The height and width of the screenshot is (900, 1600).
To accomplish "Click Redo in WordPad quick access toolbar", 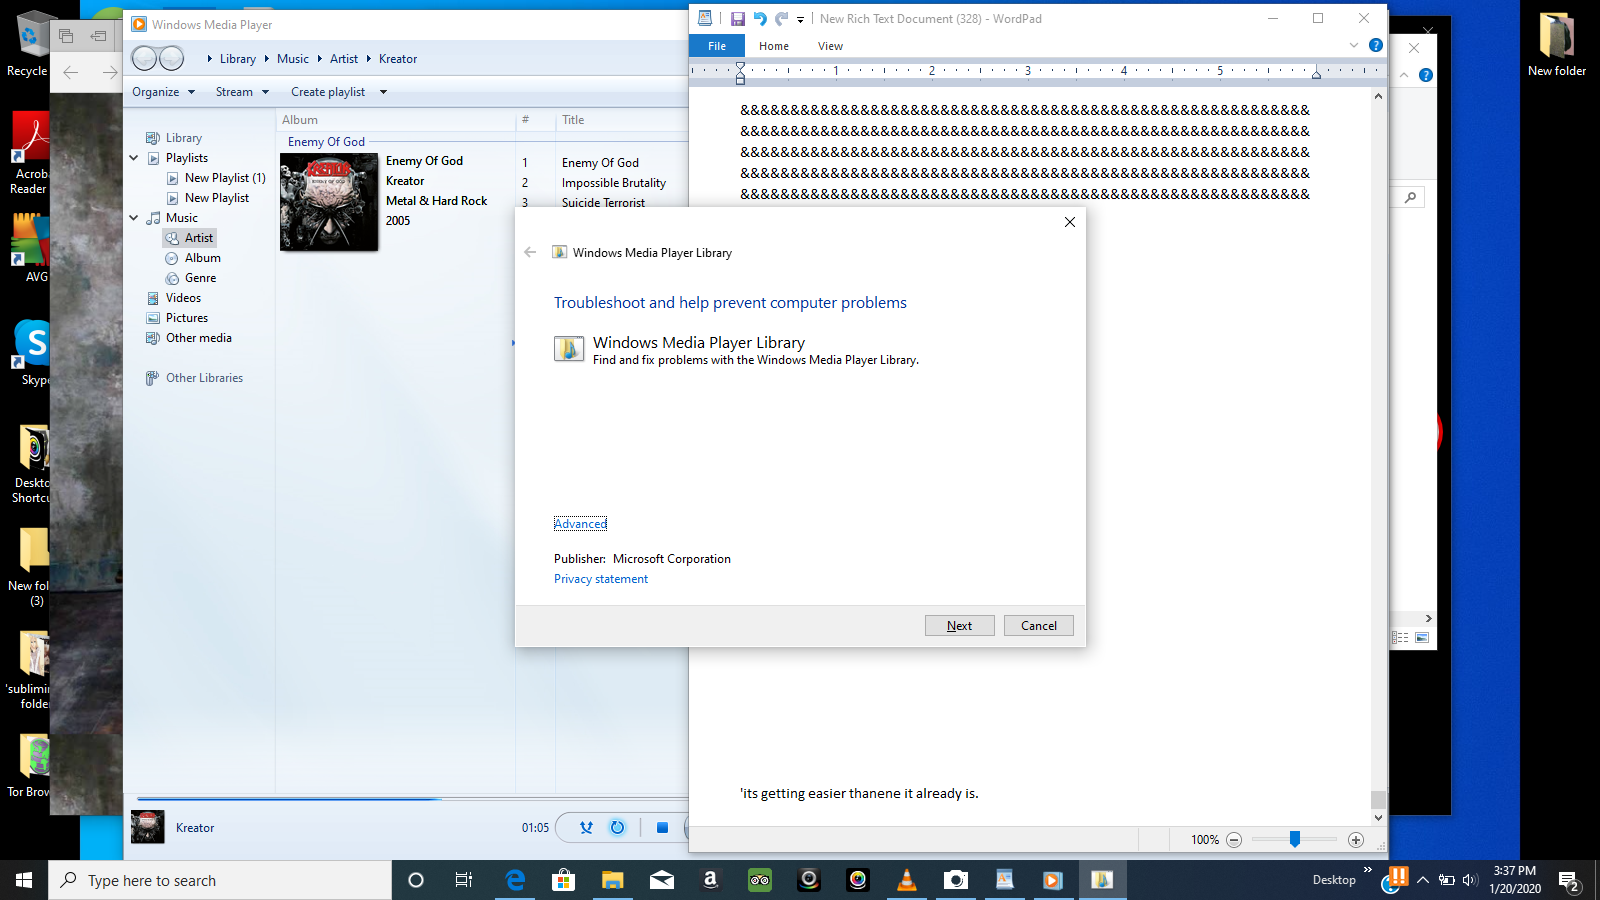I will (782, 19).
